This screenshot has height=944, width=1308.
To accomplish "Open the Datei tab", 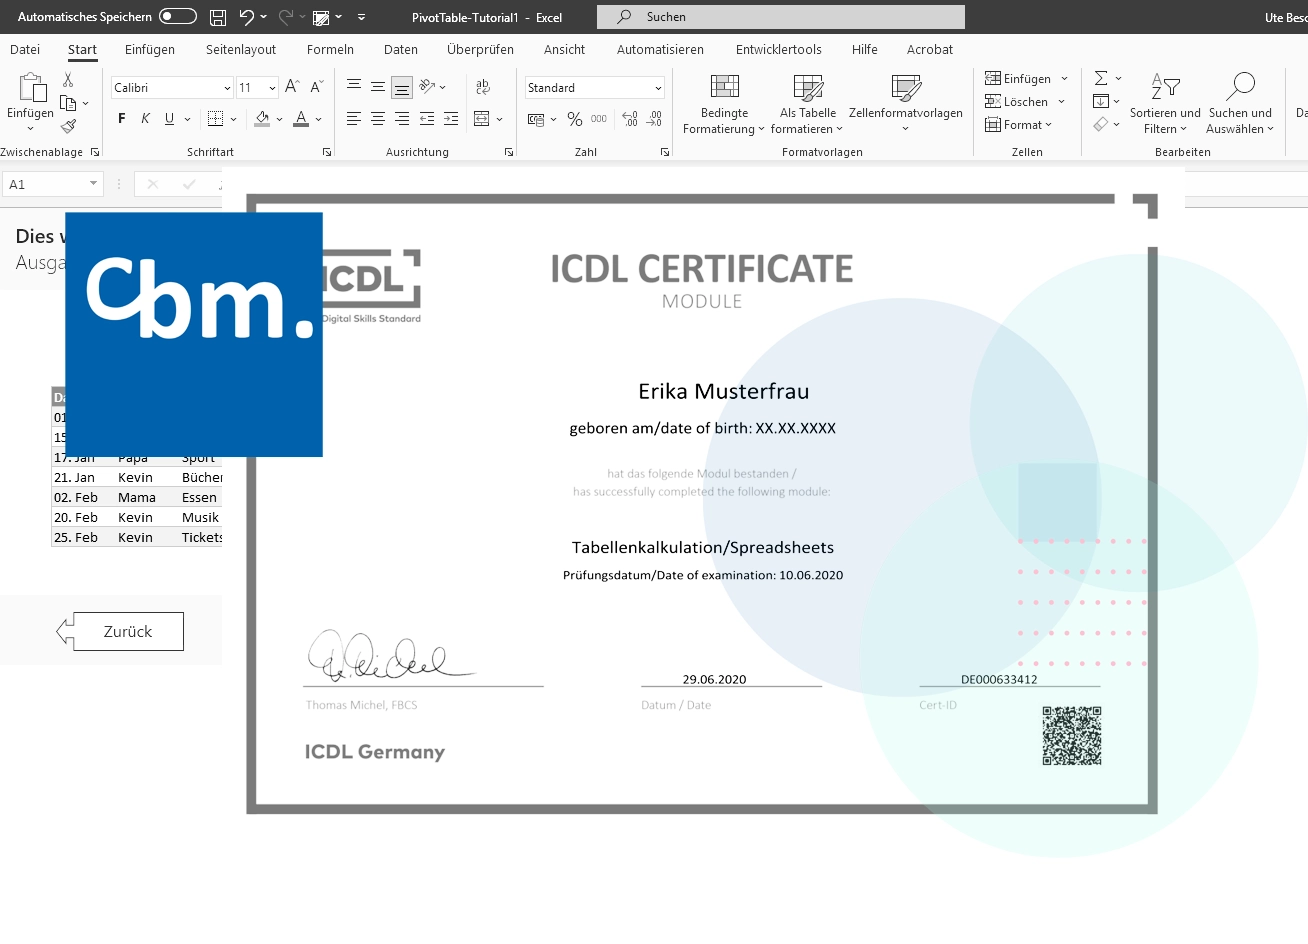I will [25, 49].
